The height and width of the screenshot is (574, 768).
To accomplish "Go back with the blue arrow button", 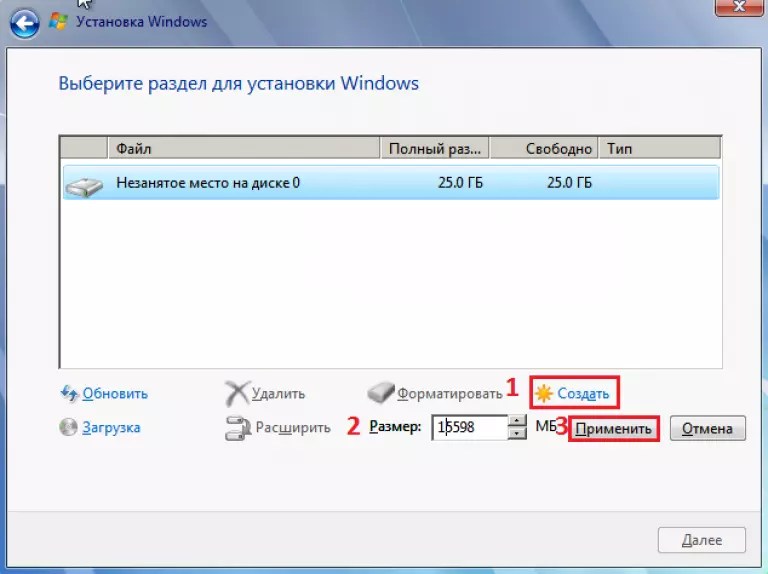I will point(24,24).
